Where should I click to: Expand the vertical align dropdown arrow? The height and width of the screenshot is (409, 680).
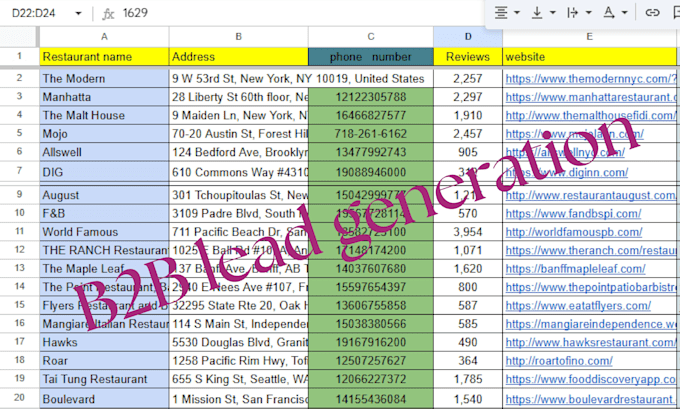pyautogui.click(x=552, y=13)
